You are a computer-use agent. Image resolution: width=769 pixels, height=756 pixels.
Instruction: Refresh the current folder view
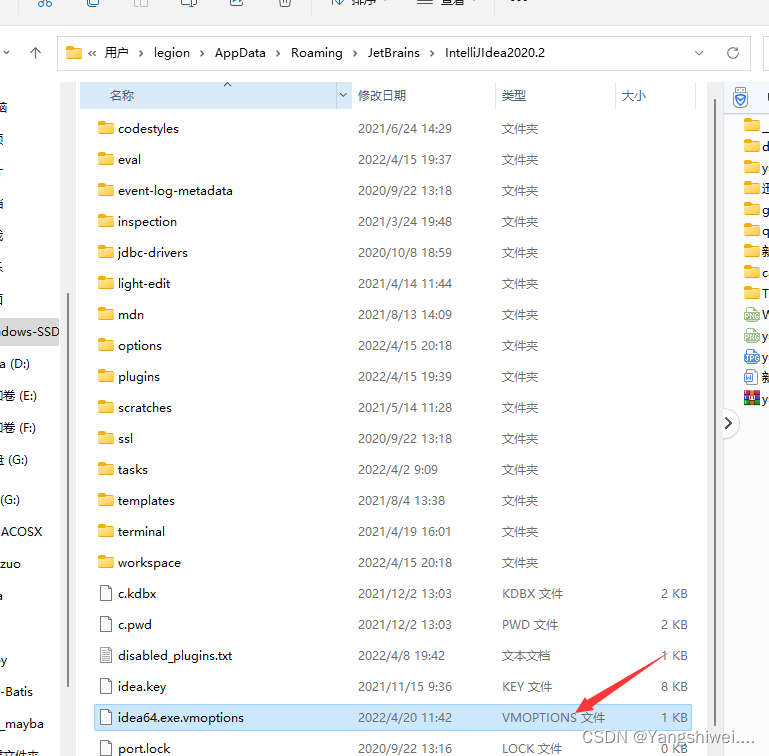(x=733, y=53)
